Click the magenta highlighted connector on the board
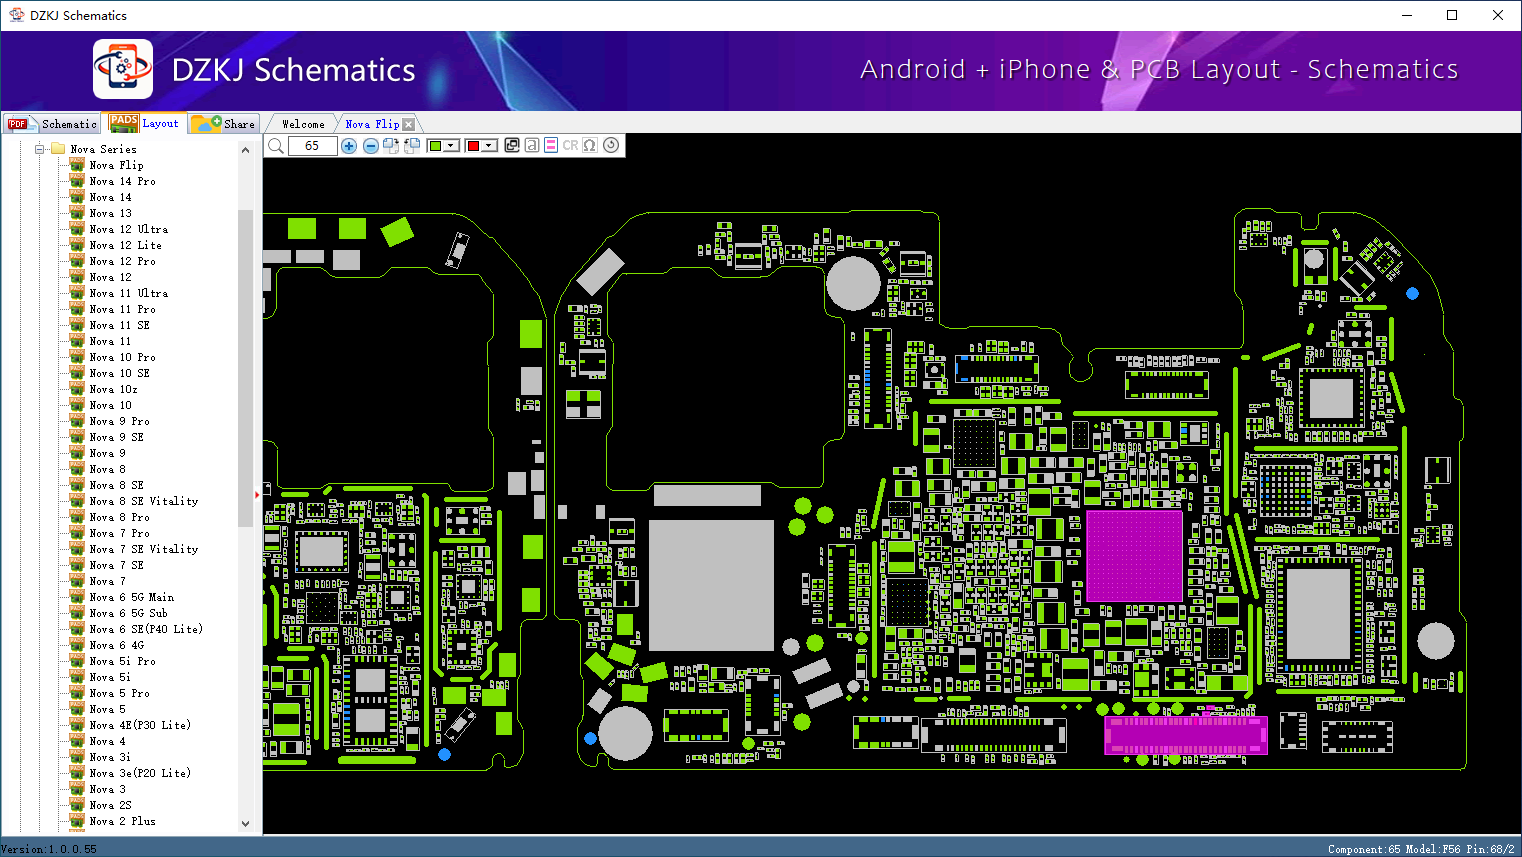This screenshot has width=1522, height=857. coord(1186,735)
